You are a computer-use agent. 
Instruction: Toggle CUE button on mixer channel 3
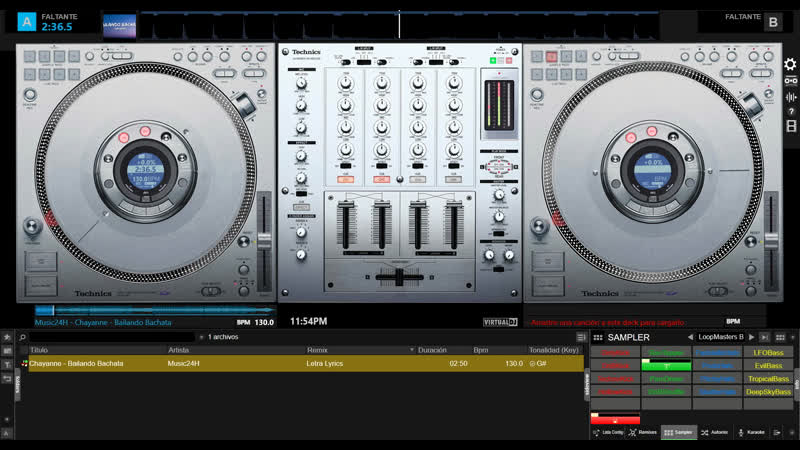click(418, 180)
